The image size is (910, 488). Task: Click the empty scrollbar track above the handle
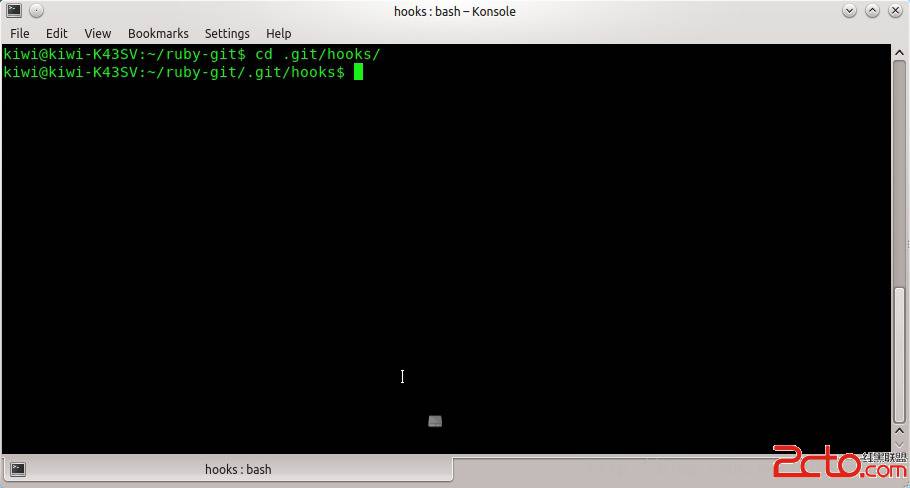point(900,174)
